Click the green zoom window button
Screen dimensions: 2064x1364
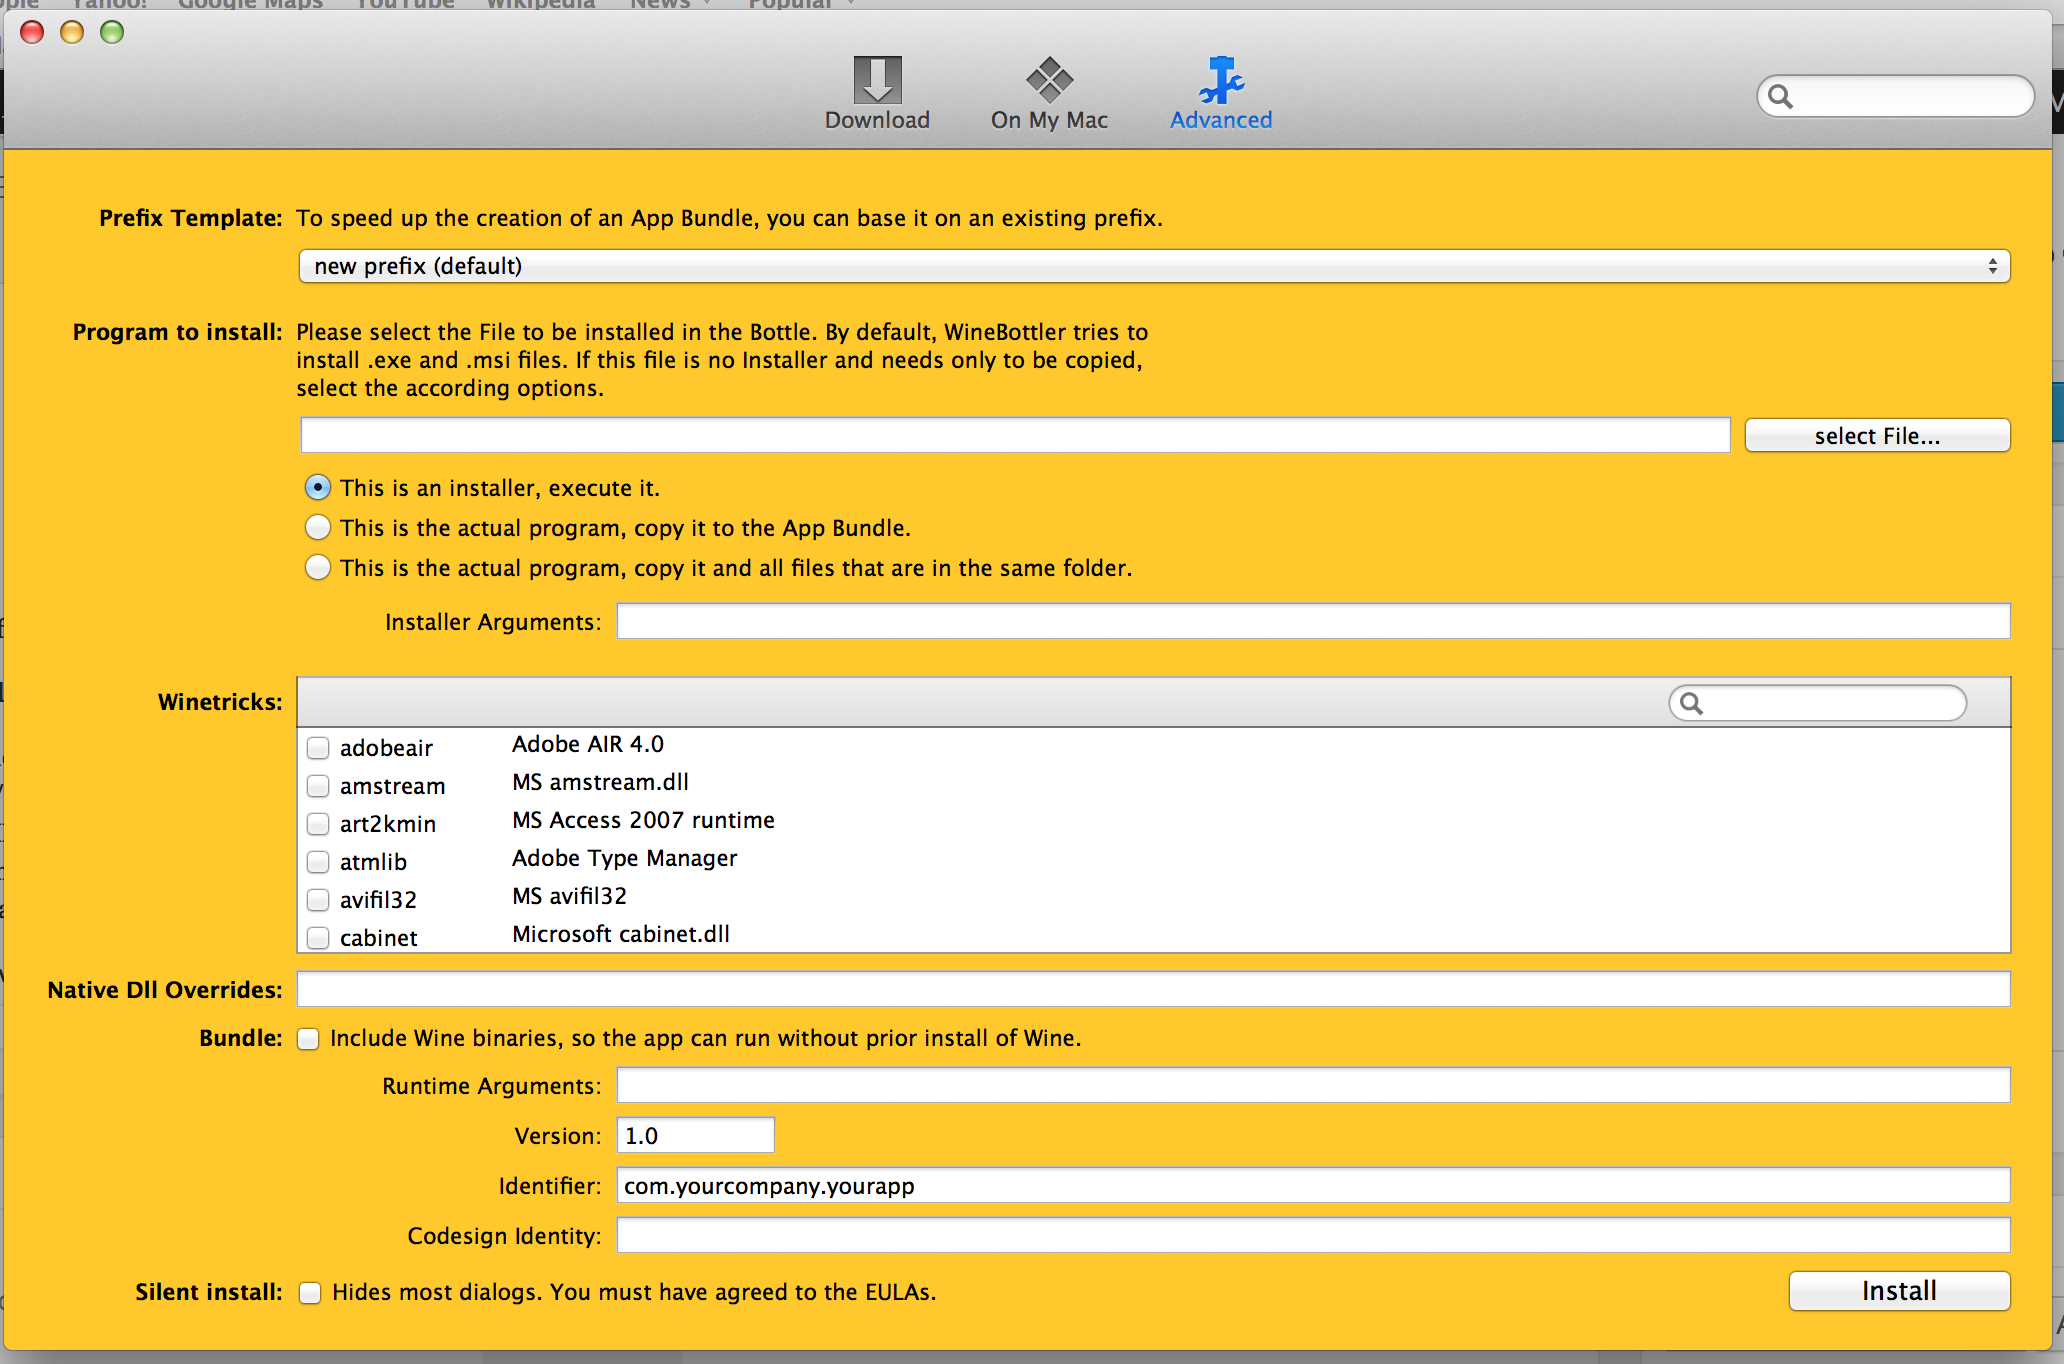pyautogui.click(x=112, y=32)
